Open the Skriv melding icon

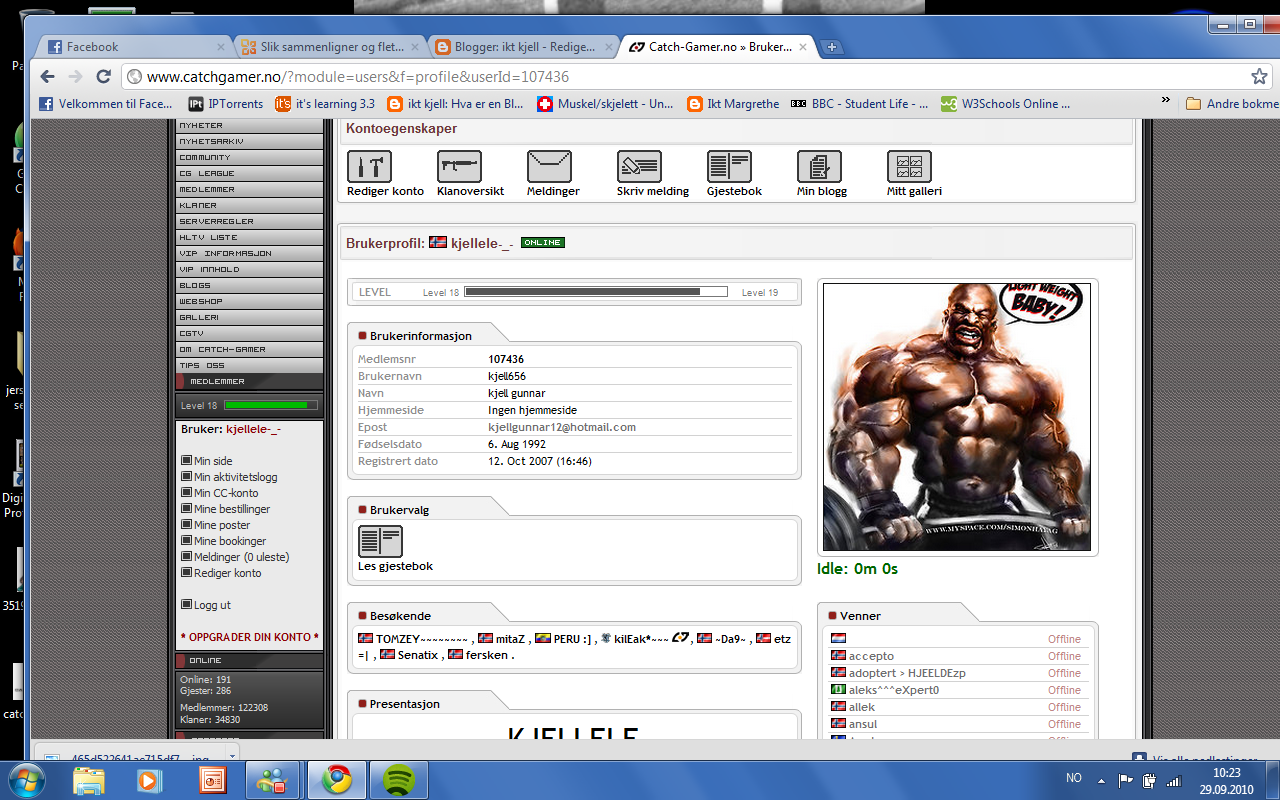point(639,166)
